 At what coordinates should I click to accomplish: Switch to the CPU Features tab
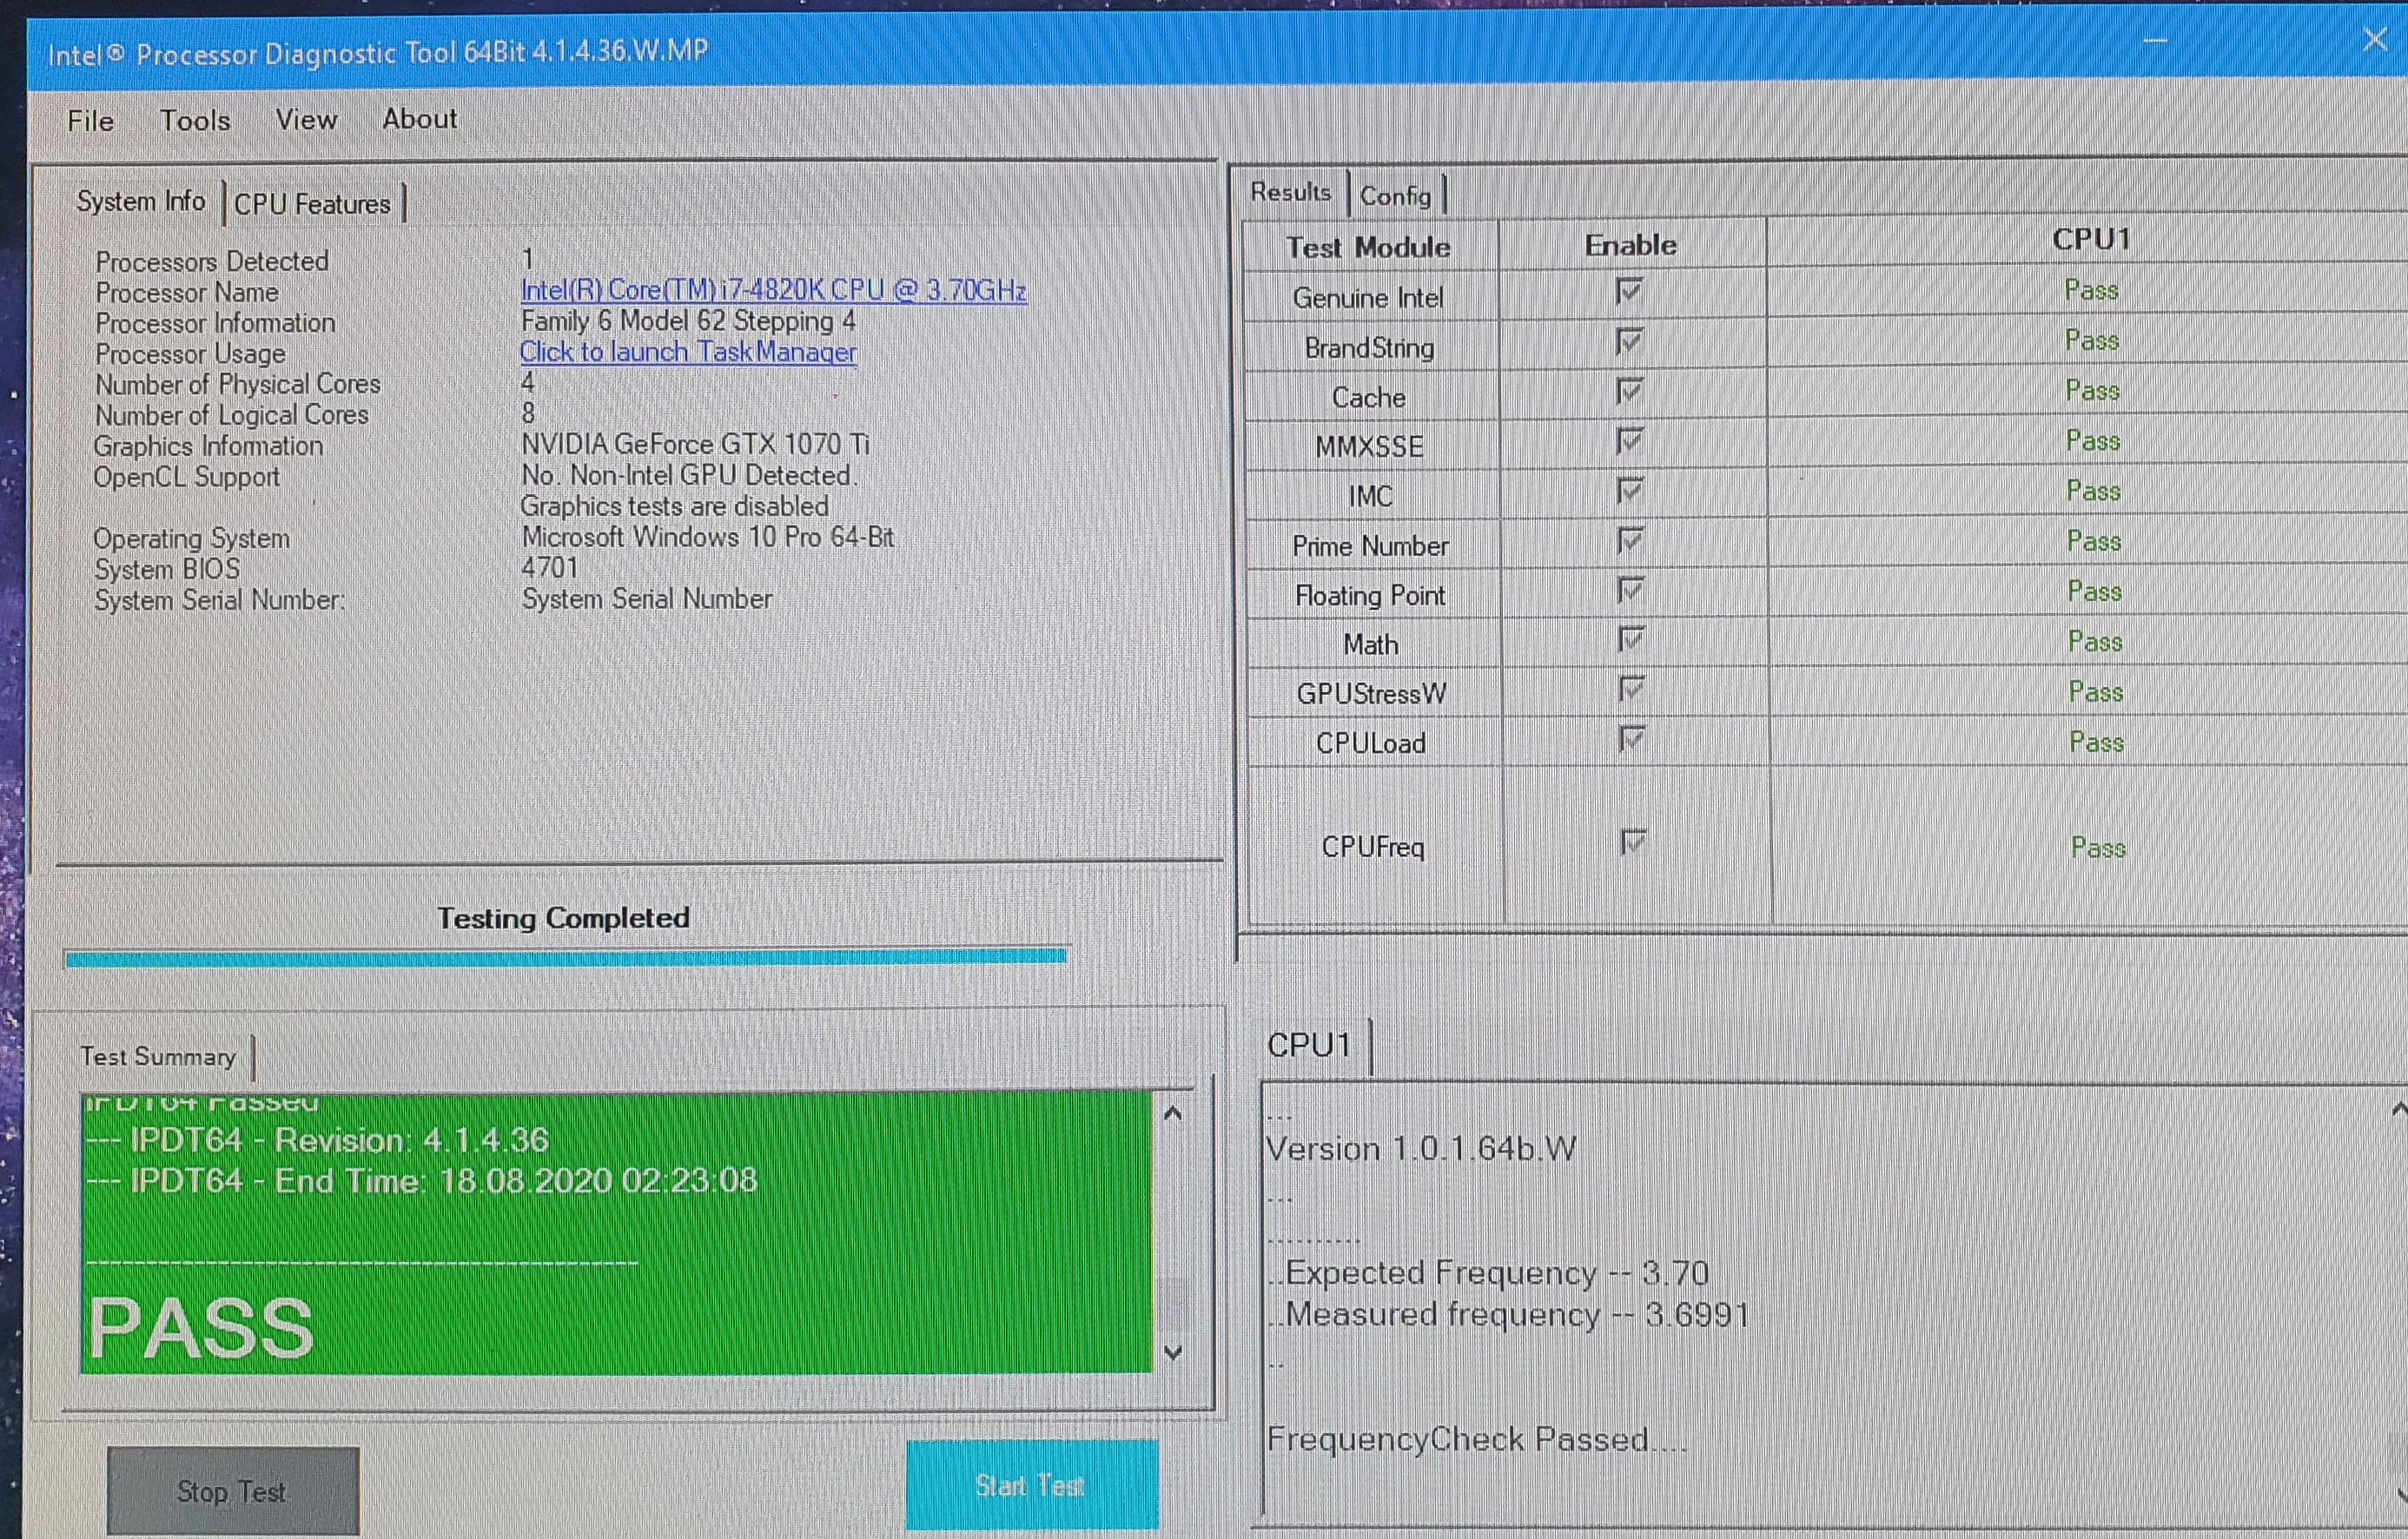(x=312, y=204)
